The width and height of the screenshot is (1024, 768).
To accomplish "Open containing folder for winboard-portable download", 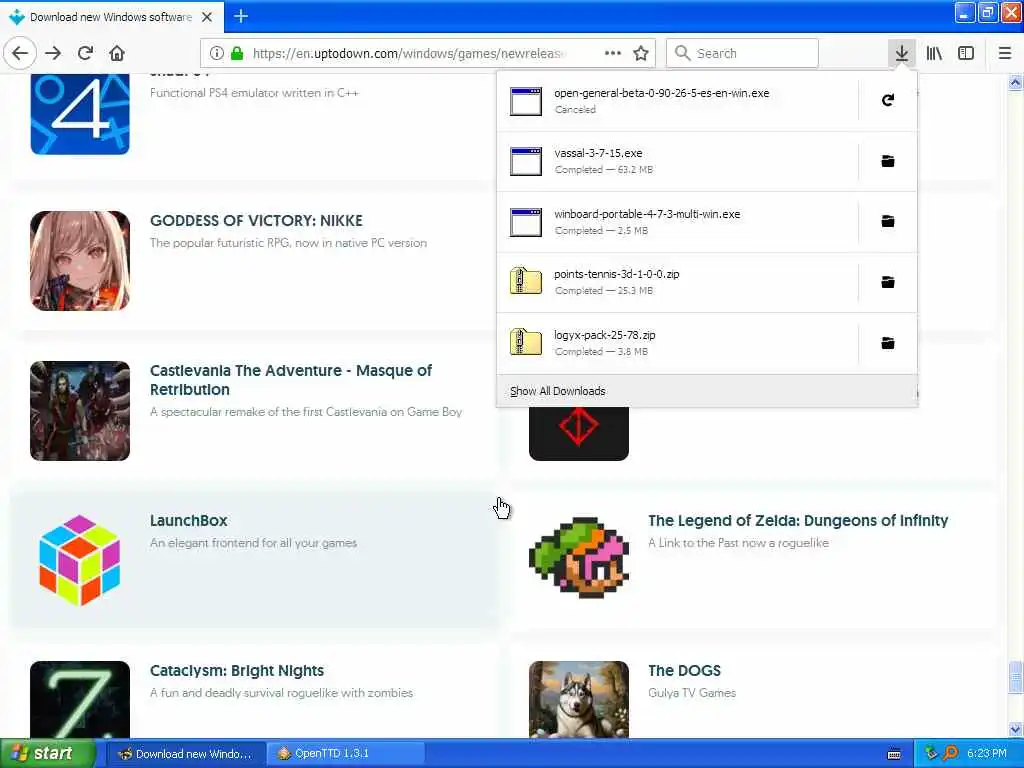I will [888, 221].
